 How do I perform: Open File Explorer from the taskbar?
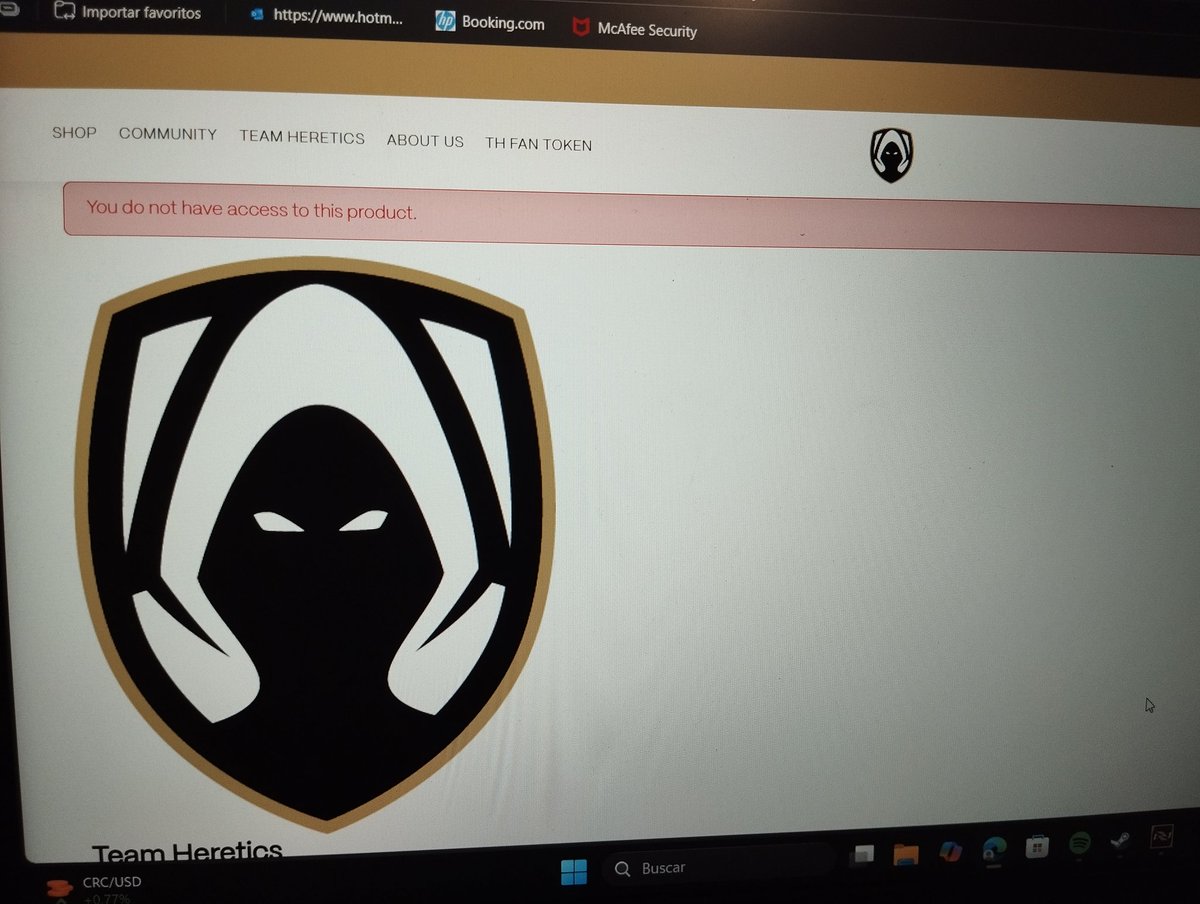coord(905,853)
